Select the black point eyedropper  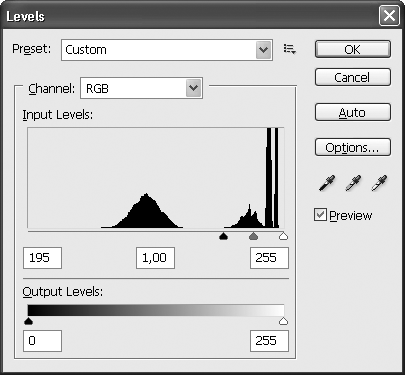(327, 183)
